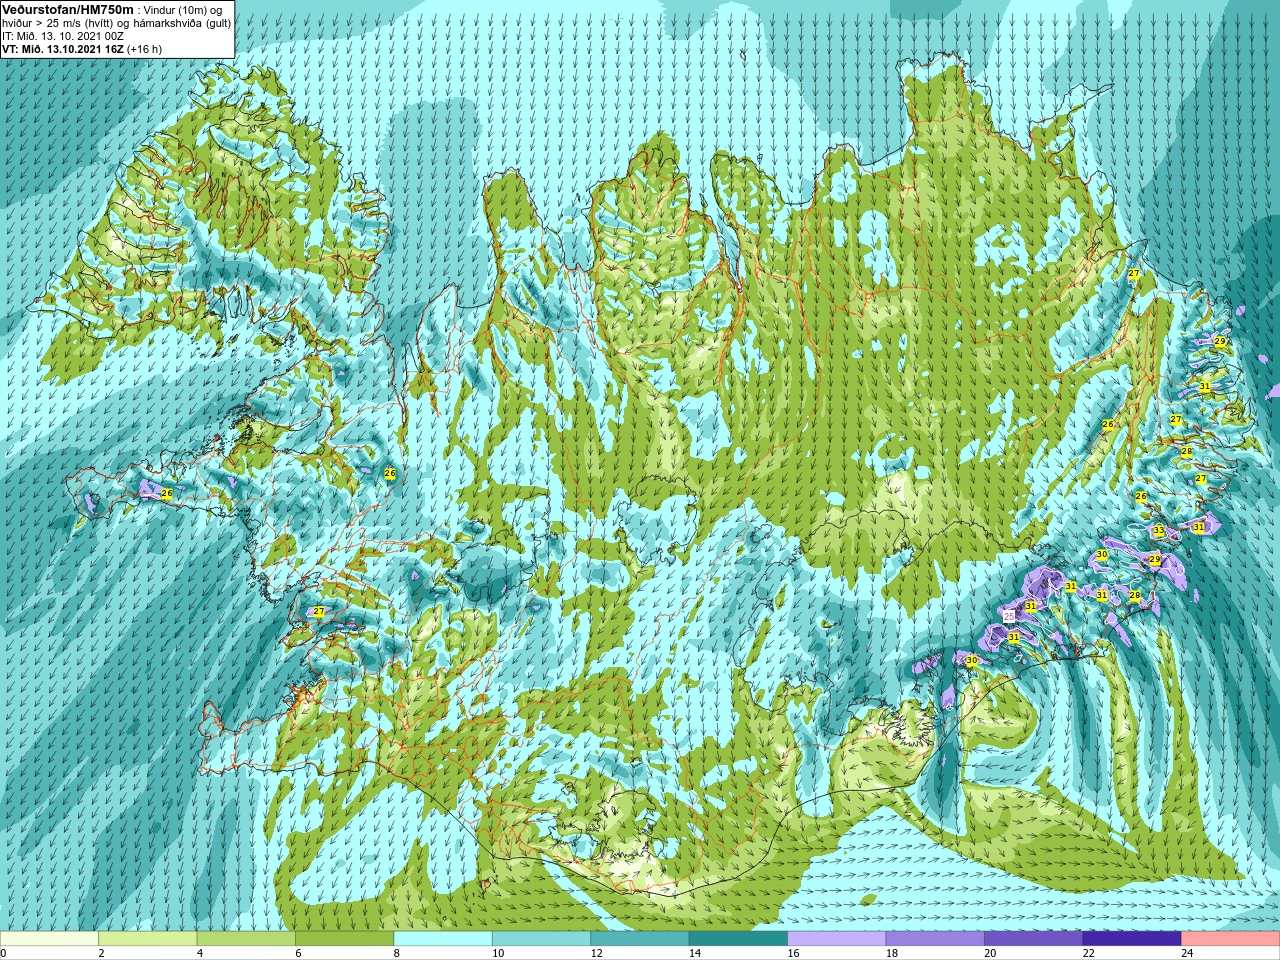
Task: Select the 4–6 m/s green legend swatch
Action: 246,939
